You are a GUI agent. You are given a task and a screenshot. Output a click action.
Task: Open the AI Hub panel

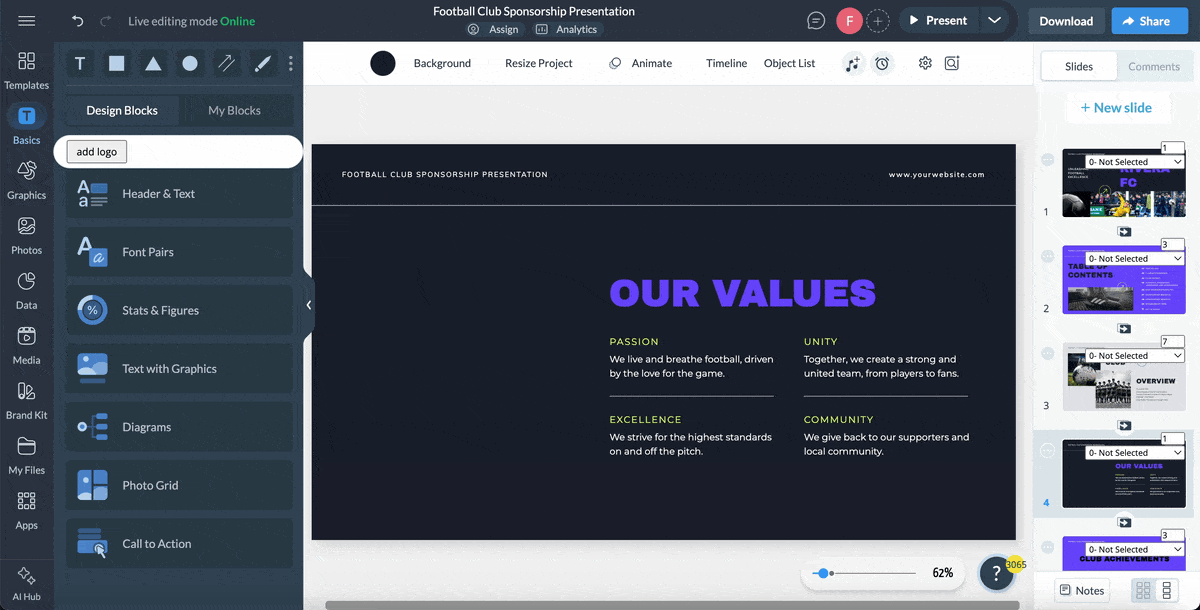(27, 582)
